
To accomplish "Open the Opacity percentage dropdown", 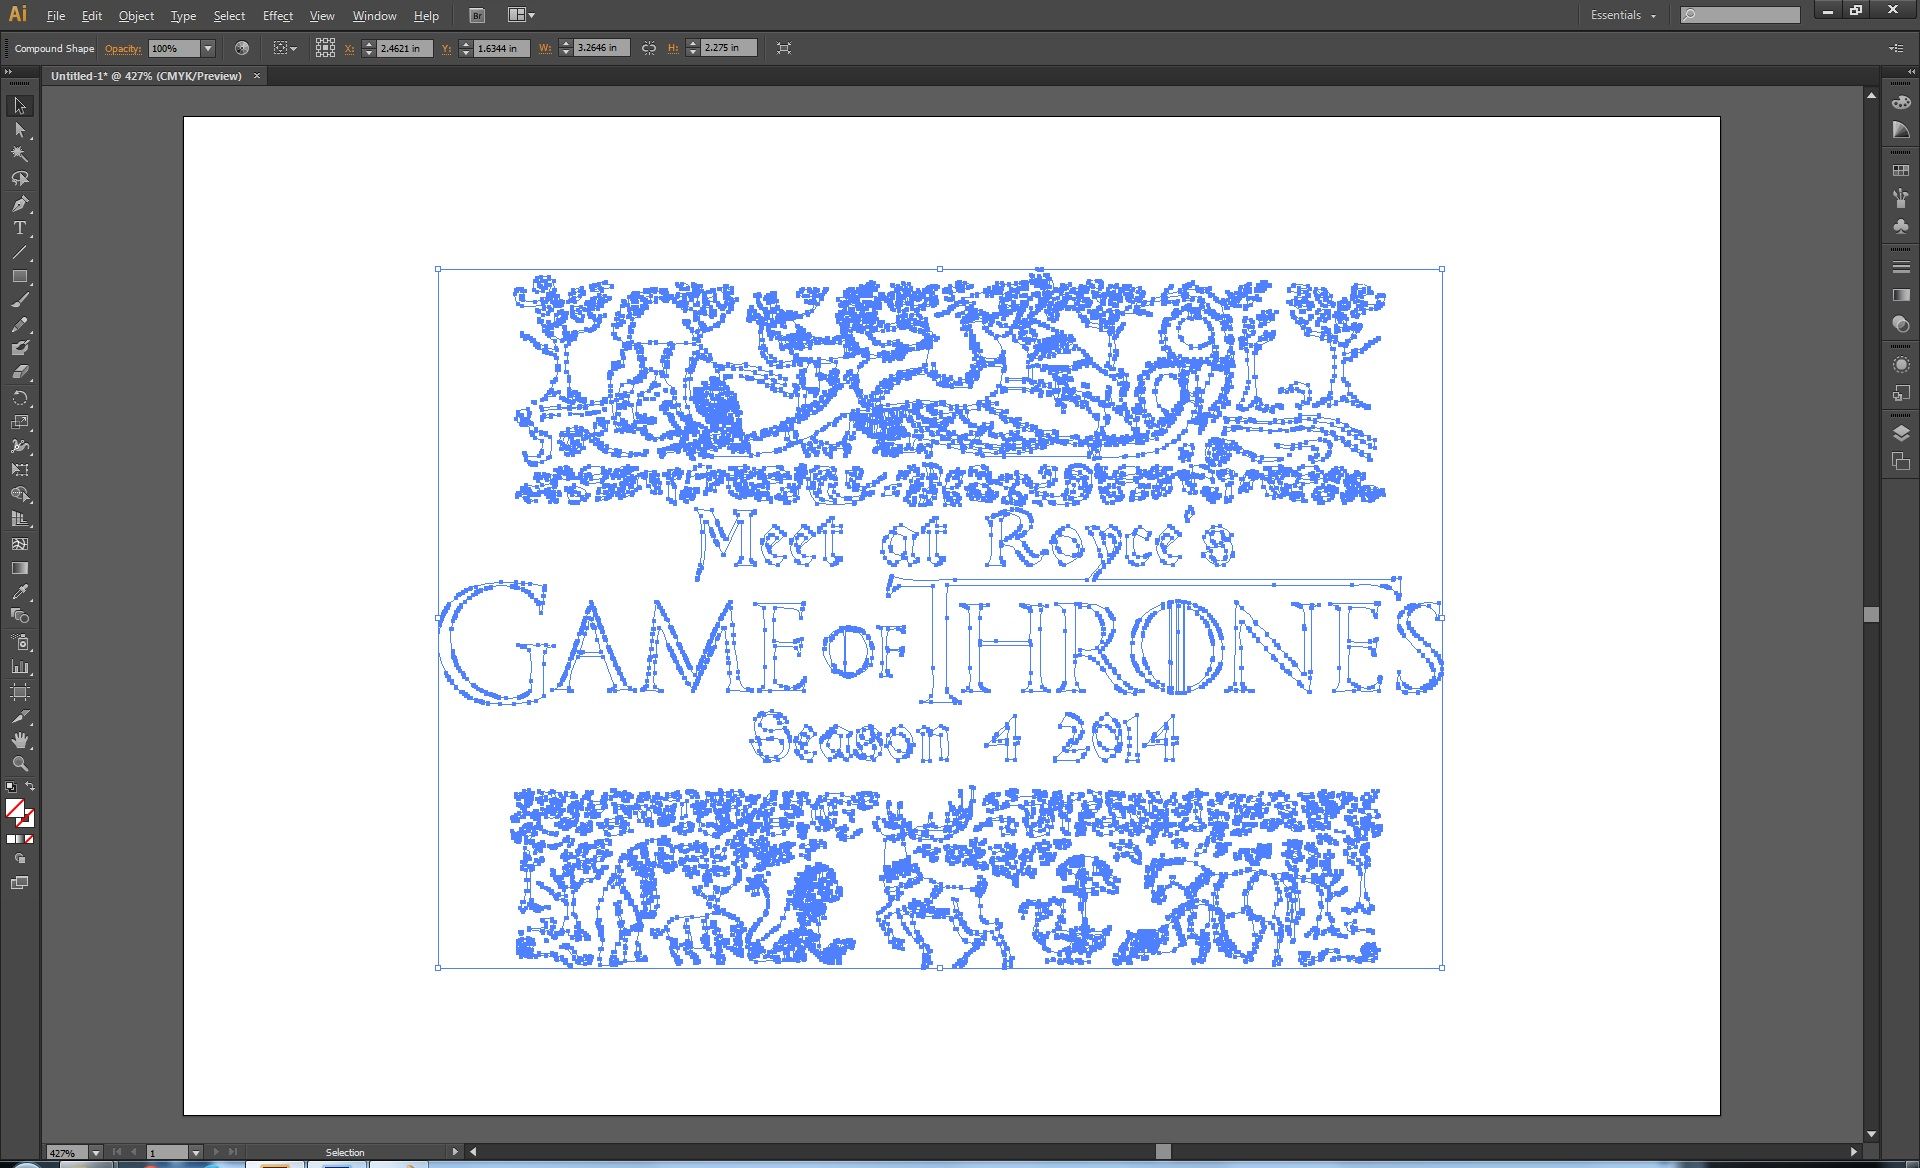I will 208,48.
